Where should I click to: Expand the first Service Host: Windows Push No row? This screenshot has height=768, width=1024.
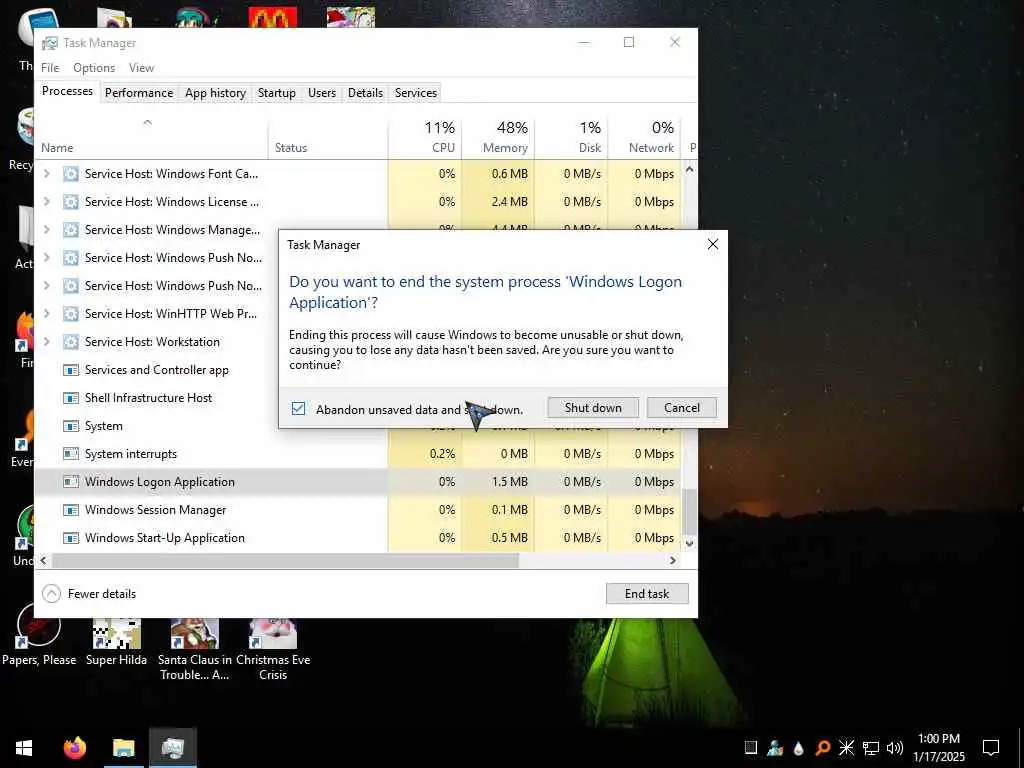[46, 258]
